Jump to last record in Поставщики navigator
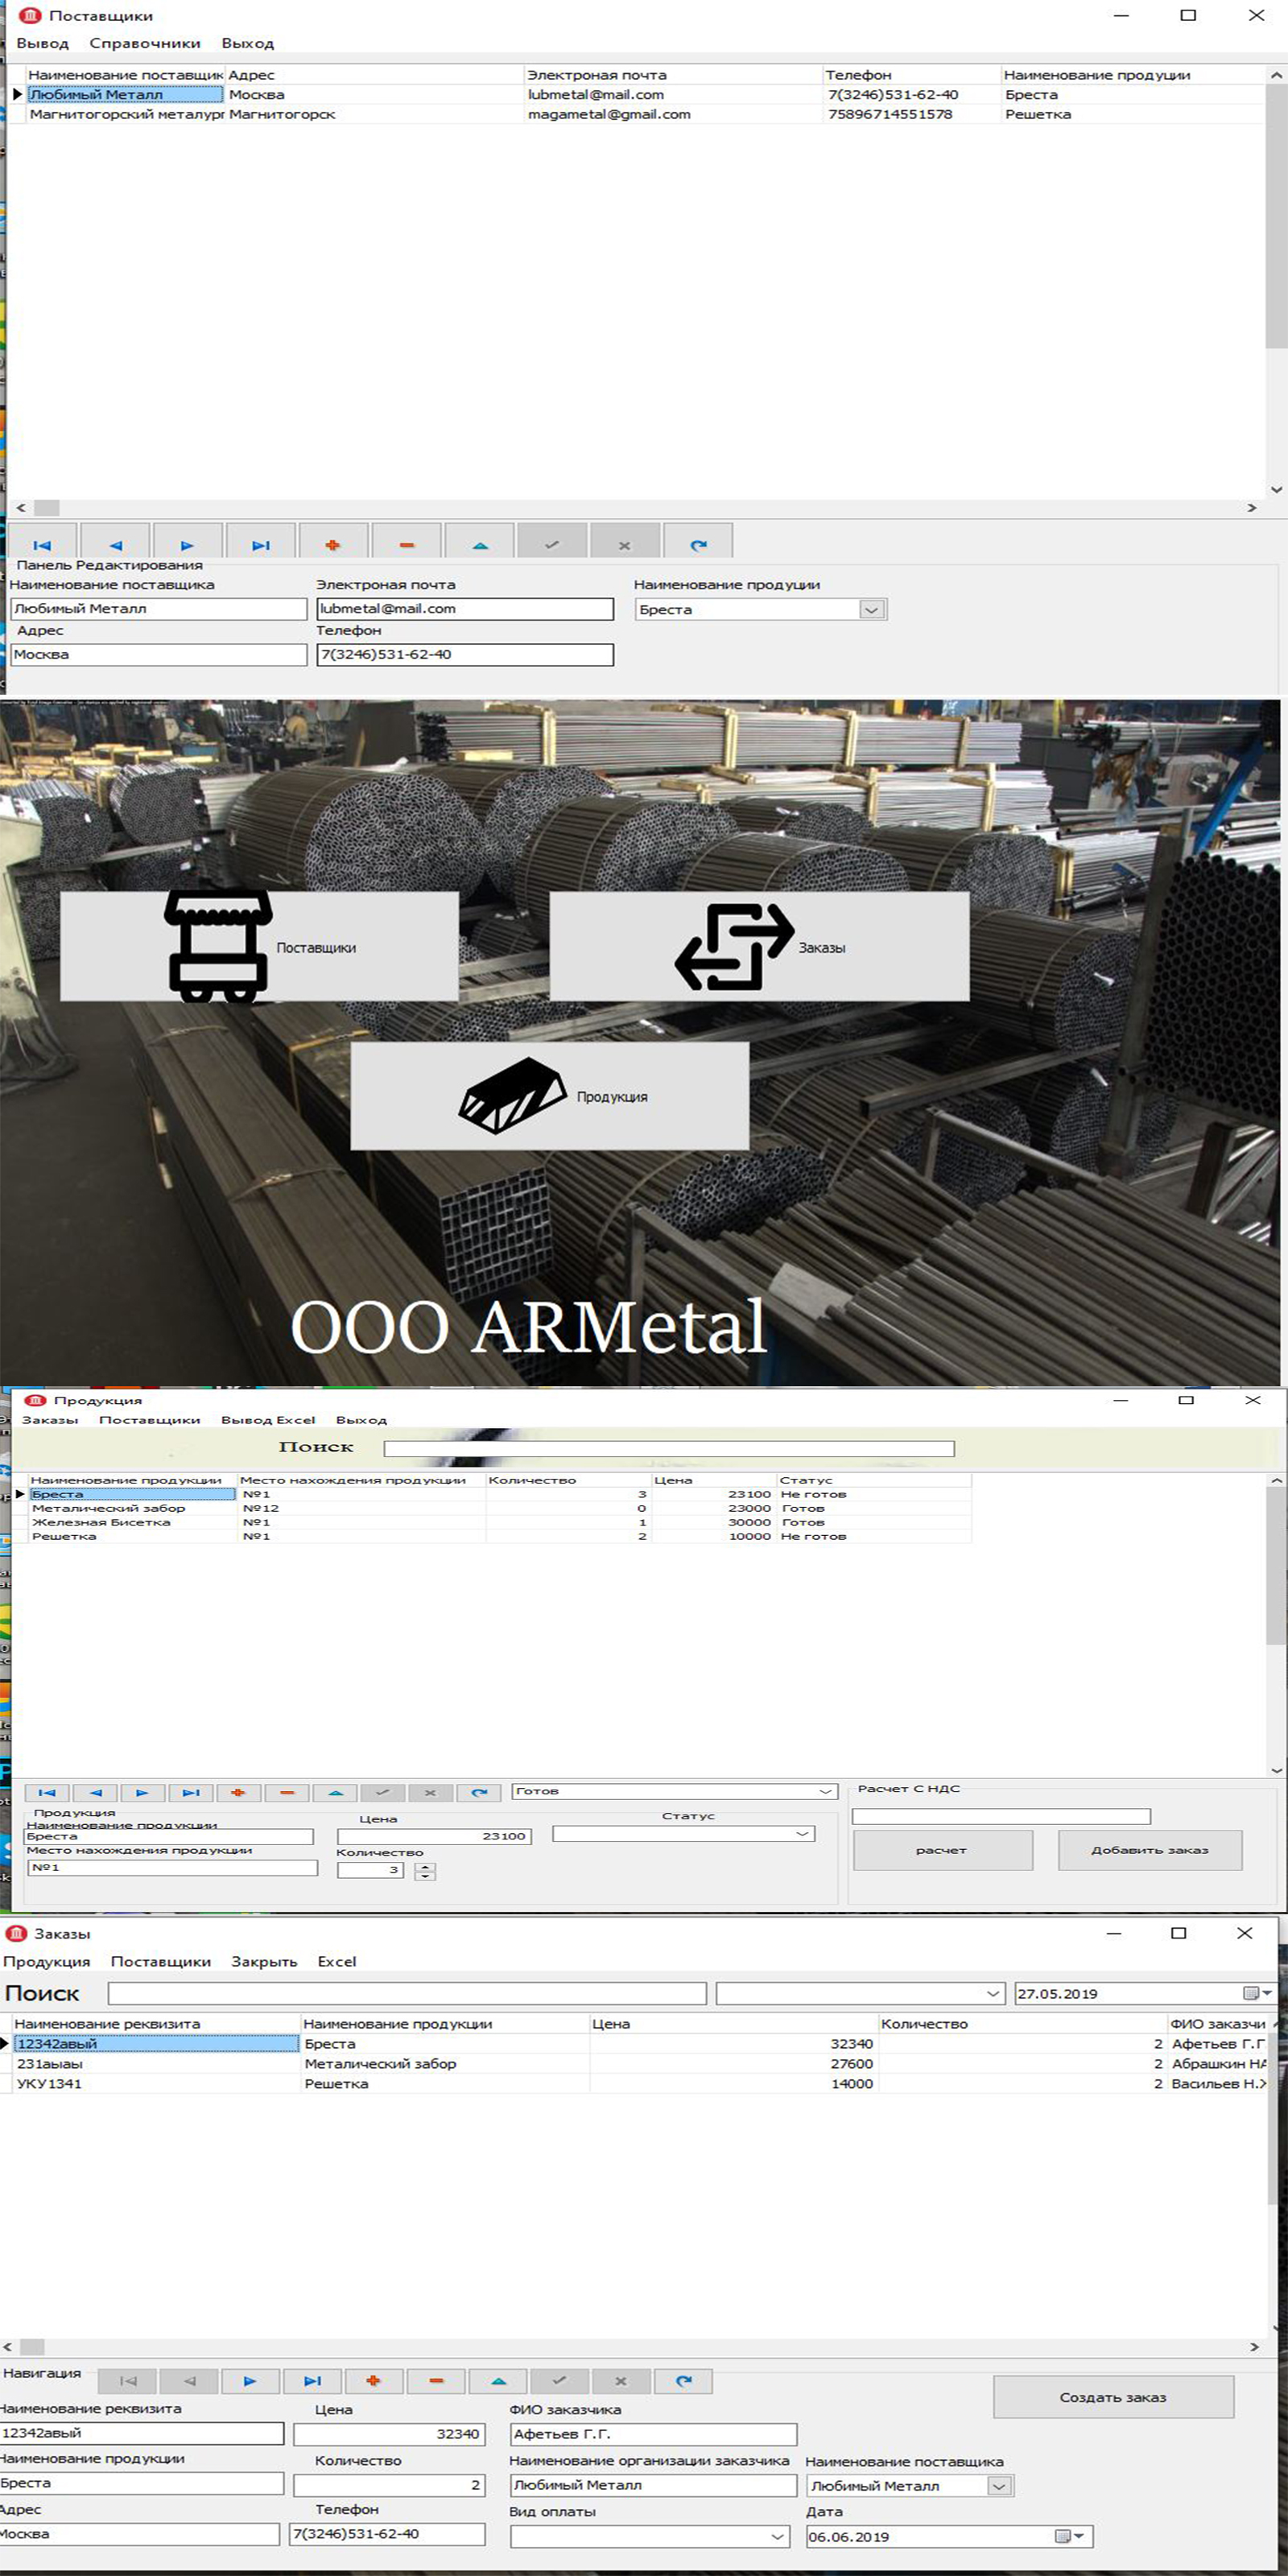The height and width of the screenshot is (2576, 1288). click(x=261, y=541)
